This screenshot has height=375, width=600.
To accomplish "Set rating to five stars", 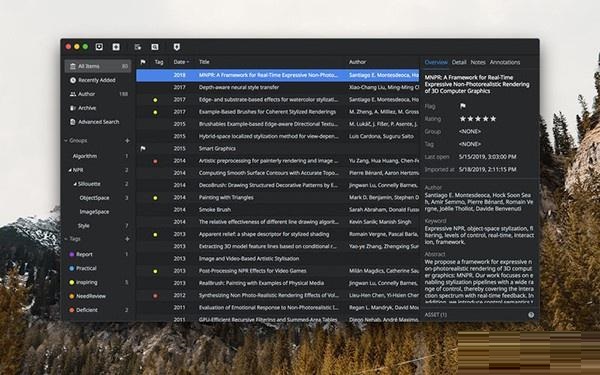I will tap(493, 119).
